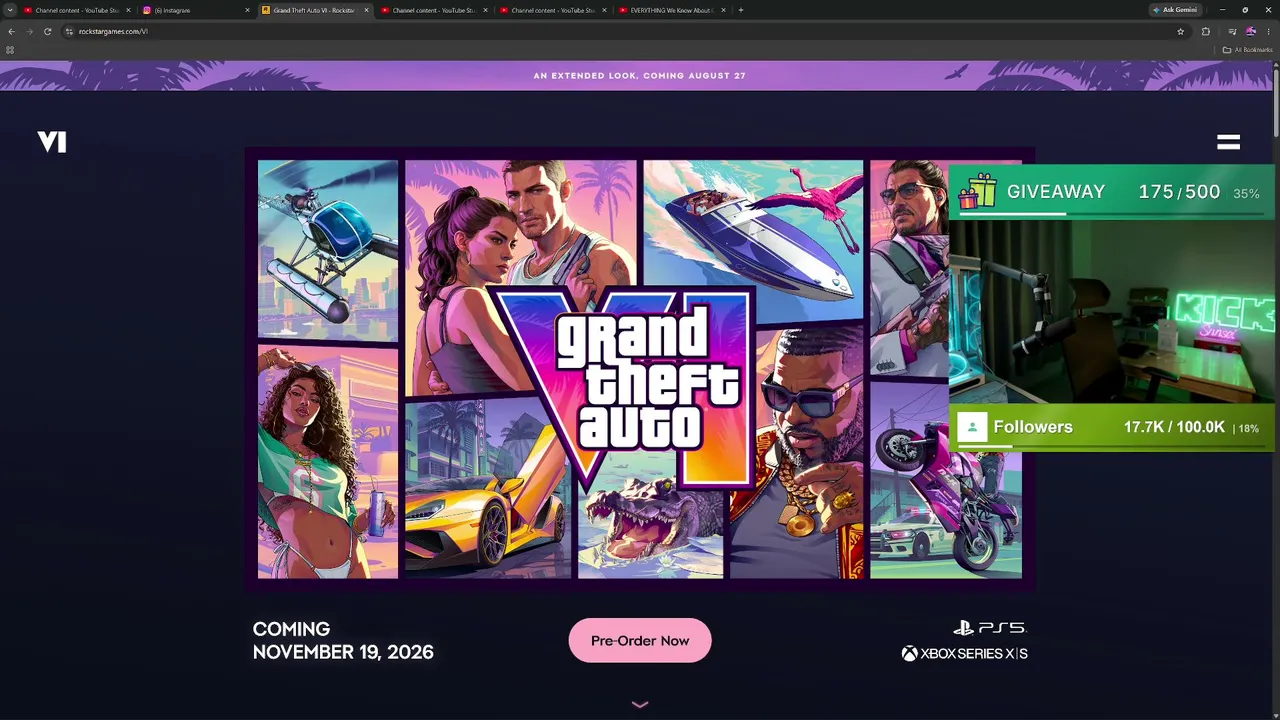Click the purple motorcycle artwork panel
1280x720 pixels.
[945, 490]
